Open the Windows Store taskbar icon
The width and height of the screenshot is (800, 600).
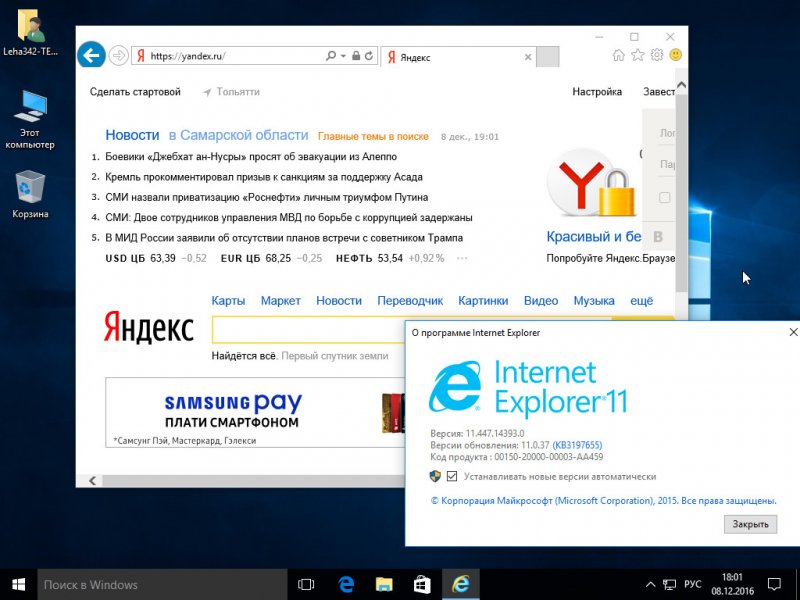[x=422, y=585]
